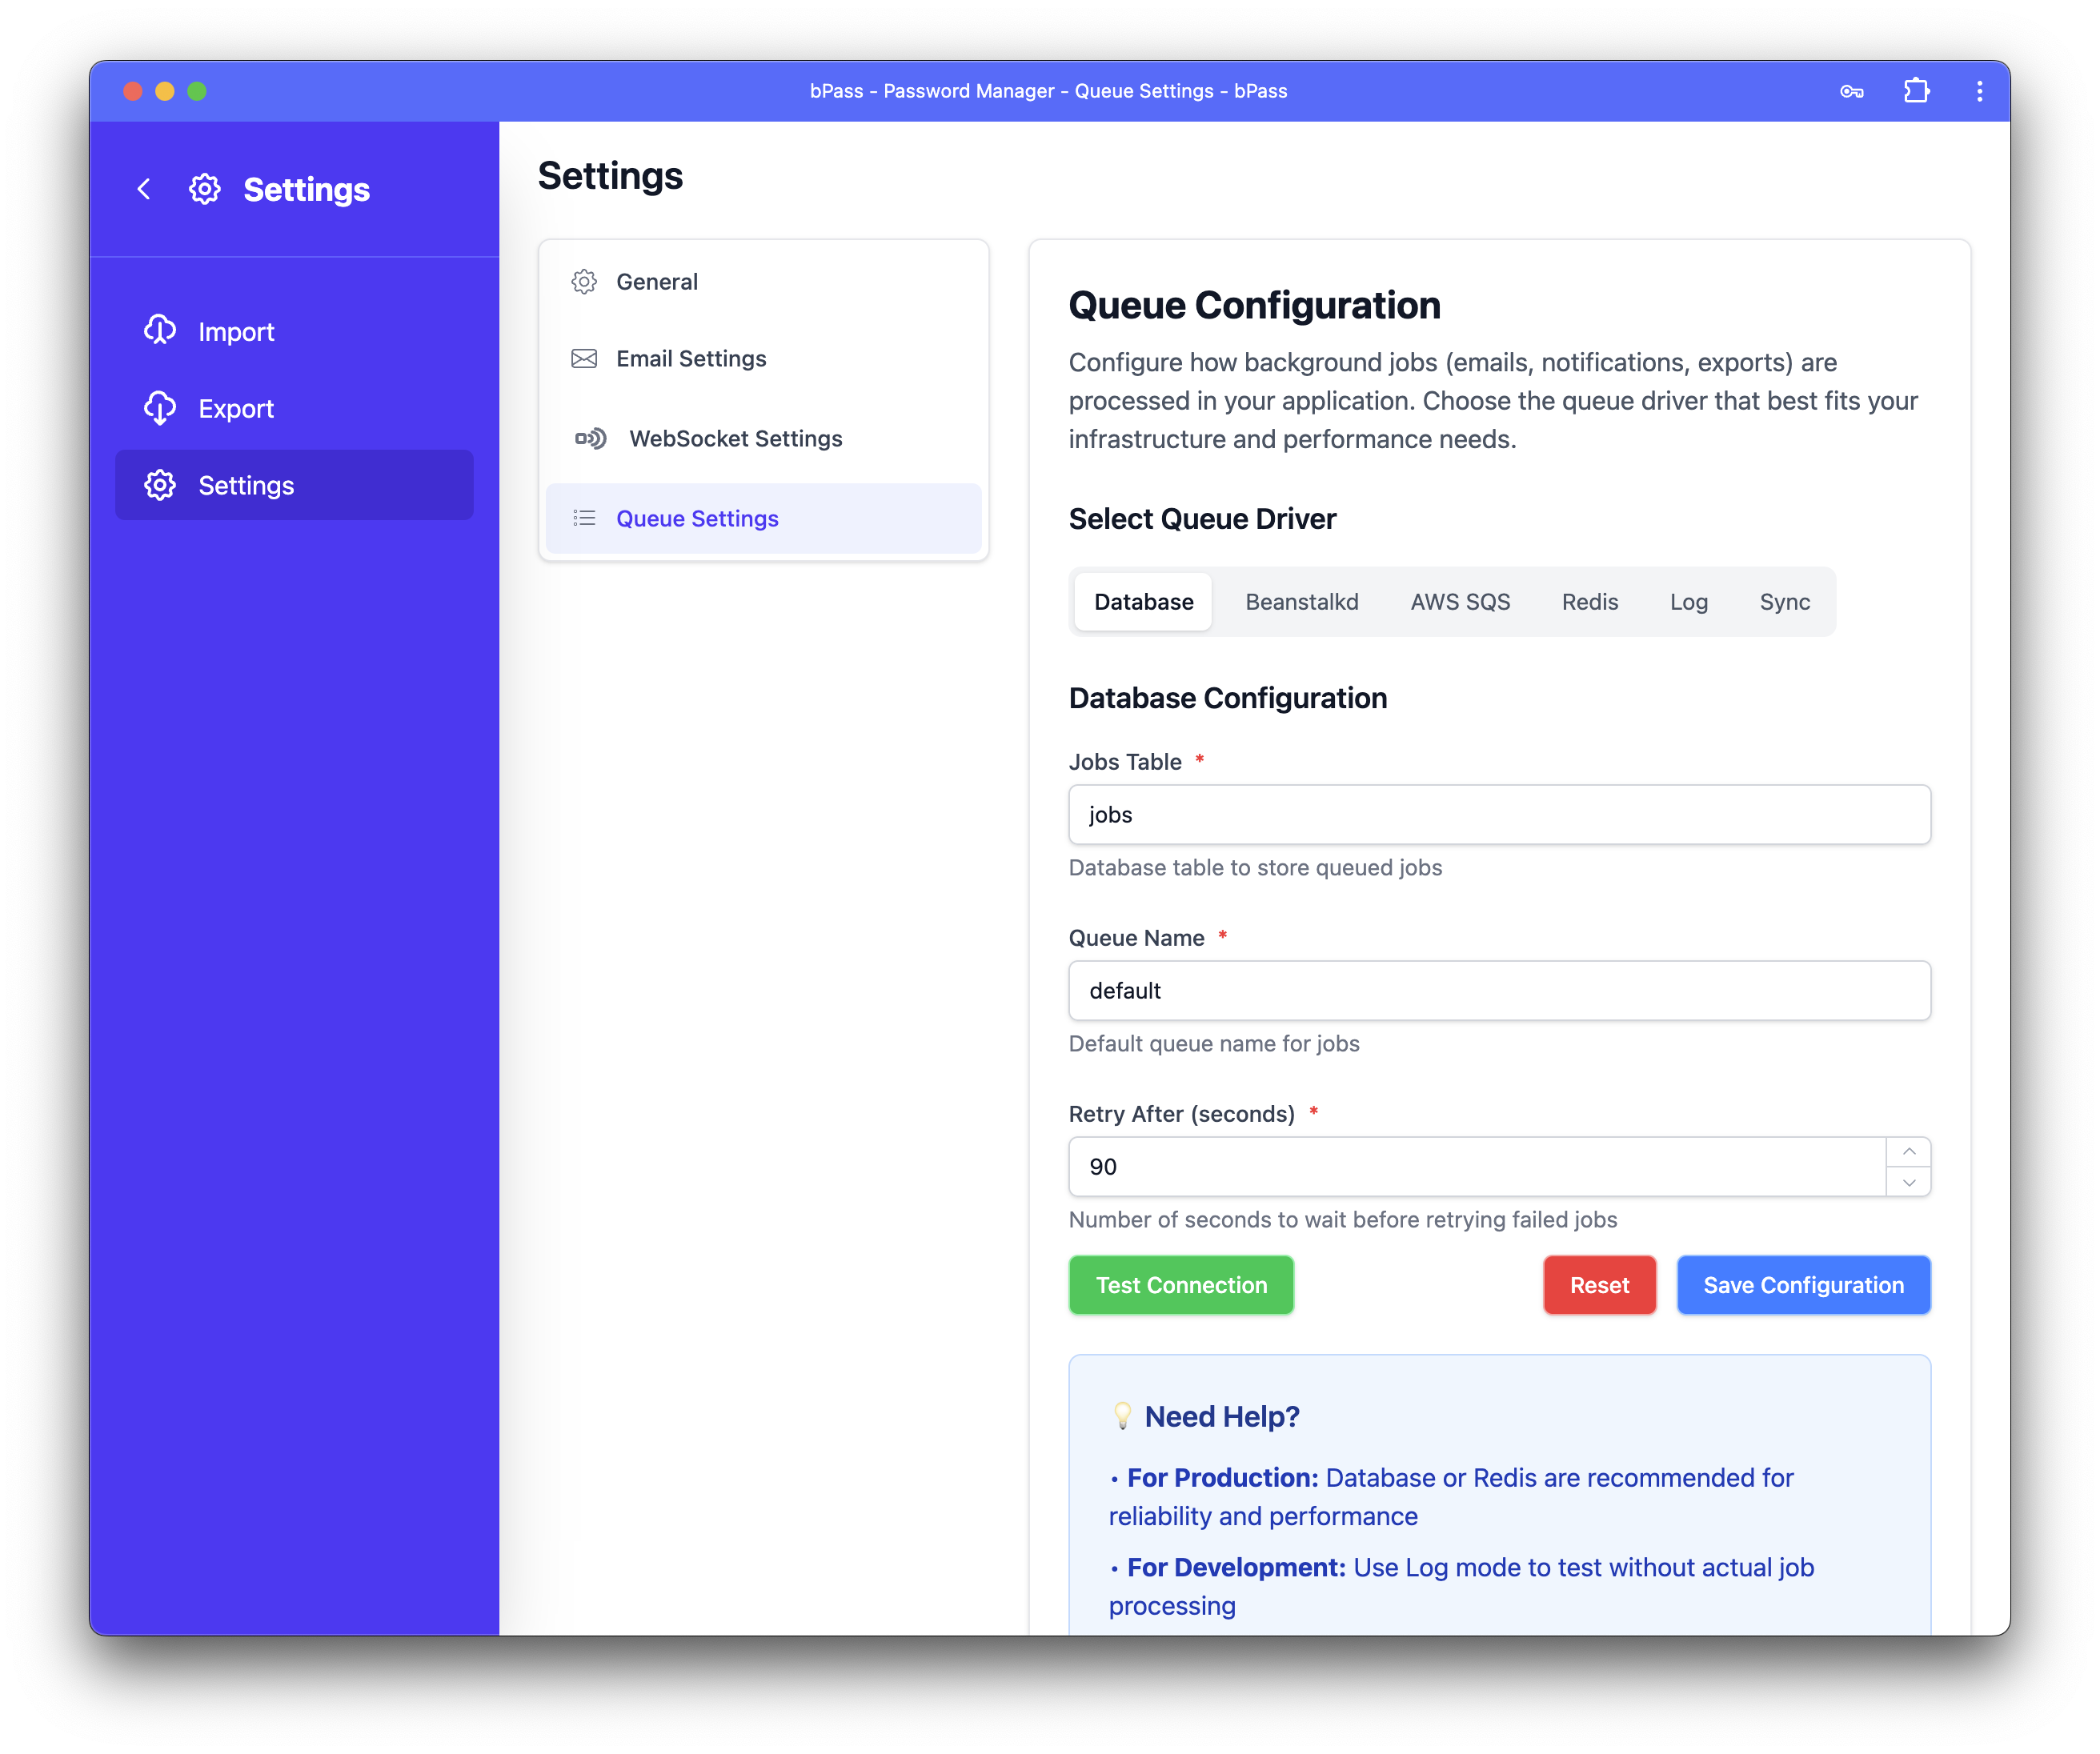Select the Redis queue driver tab
Screen dimensions: 2100x1754
coord(1589,602)
